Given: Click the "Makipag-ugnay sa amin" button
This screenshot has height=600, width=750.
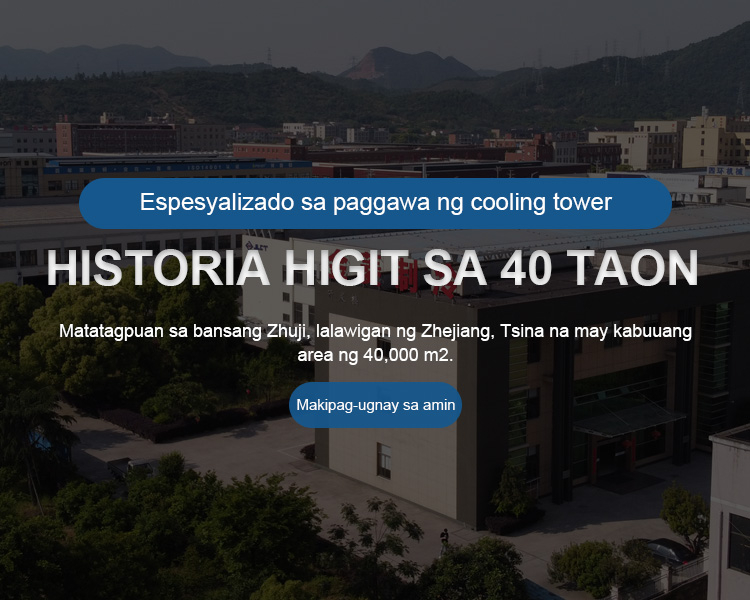Looking at the screenshot, I should click(375, 405).
